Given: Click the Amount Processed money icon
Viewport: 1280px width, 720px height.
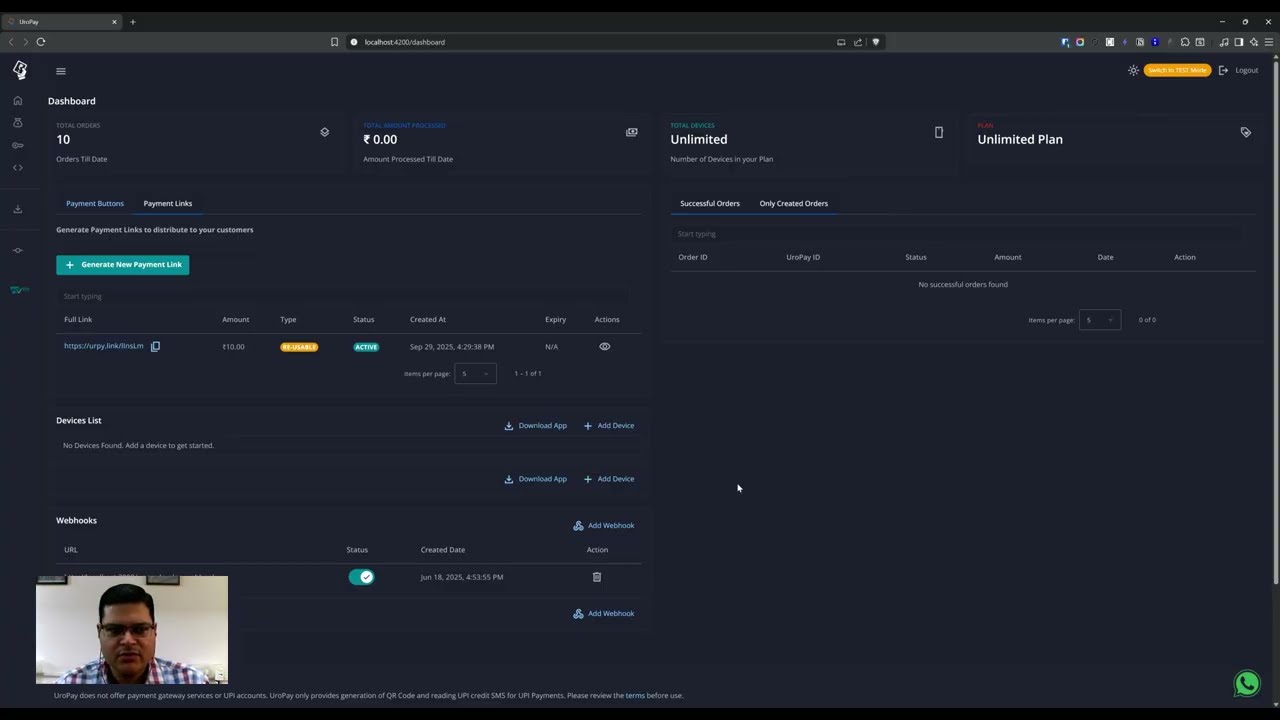Looking at the screenshot, I should (632, 132).
